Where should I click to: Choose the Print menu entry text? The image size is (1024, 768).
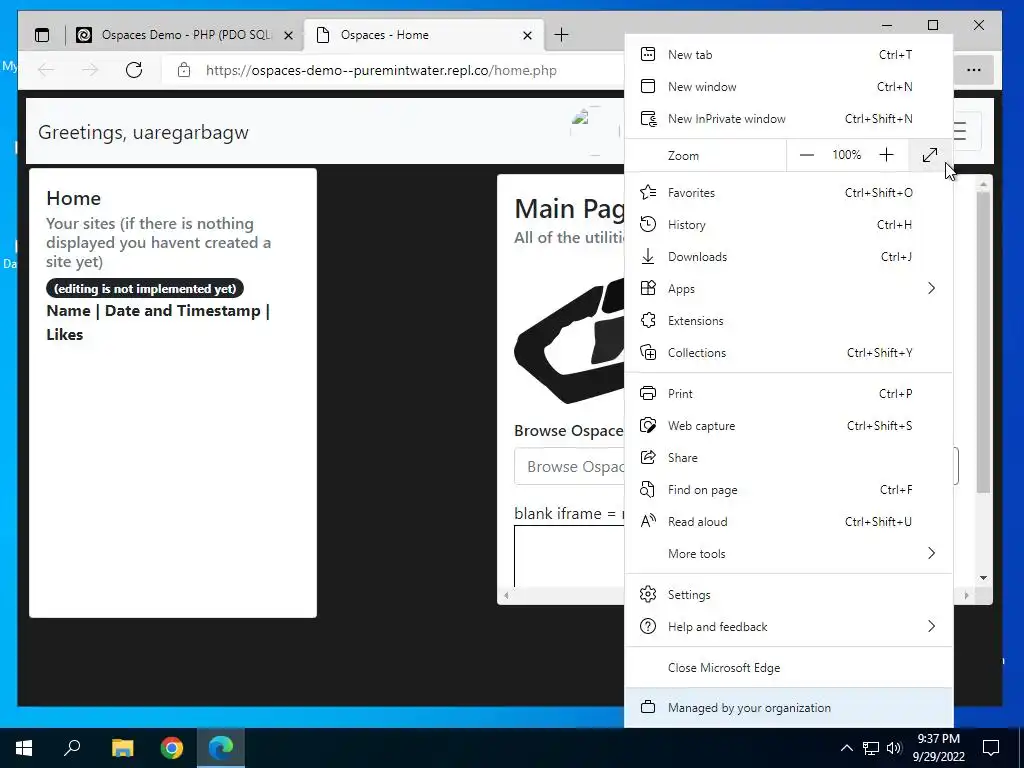tap(680, 394)
